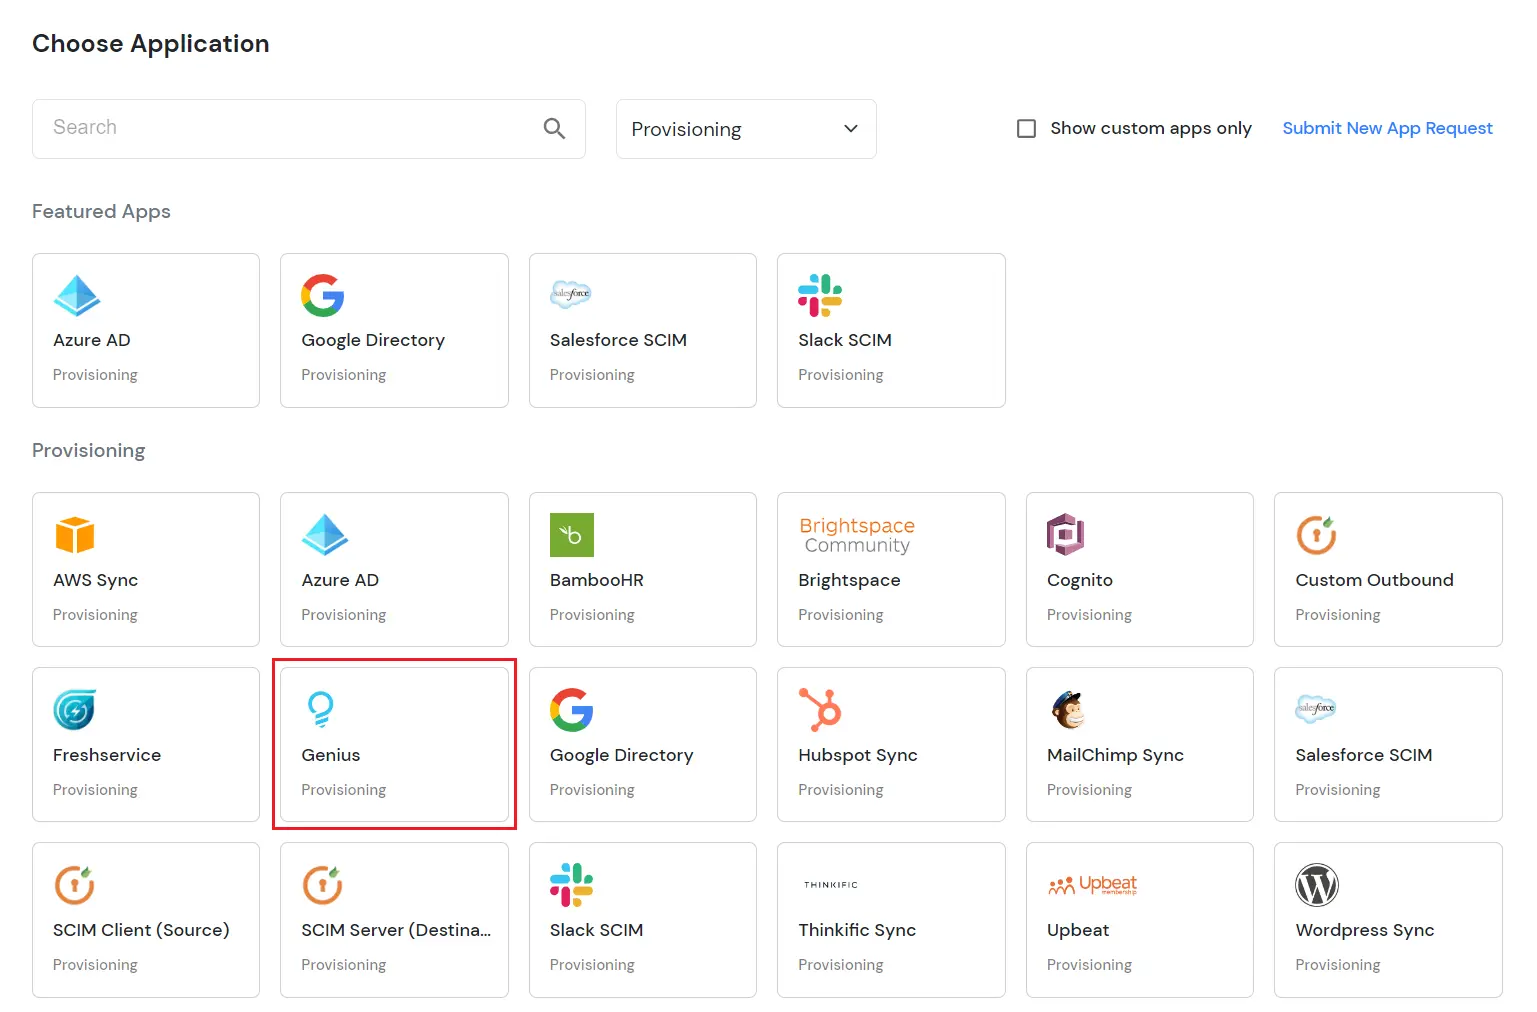Choose the Brightspace app name

[849, 580]
